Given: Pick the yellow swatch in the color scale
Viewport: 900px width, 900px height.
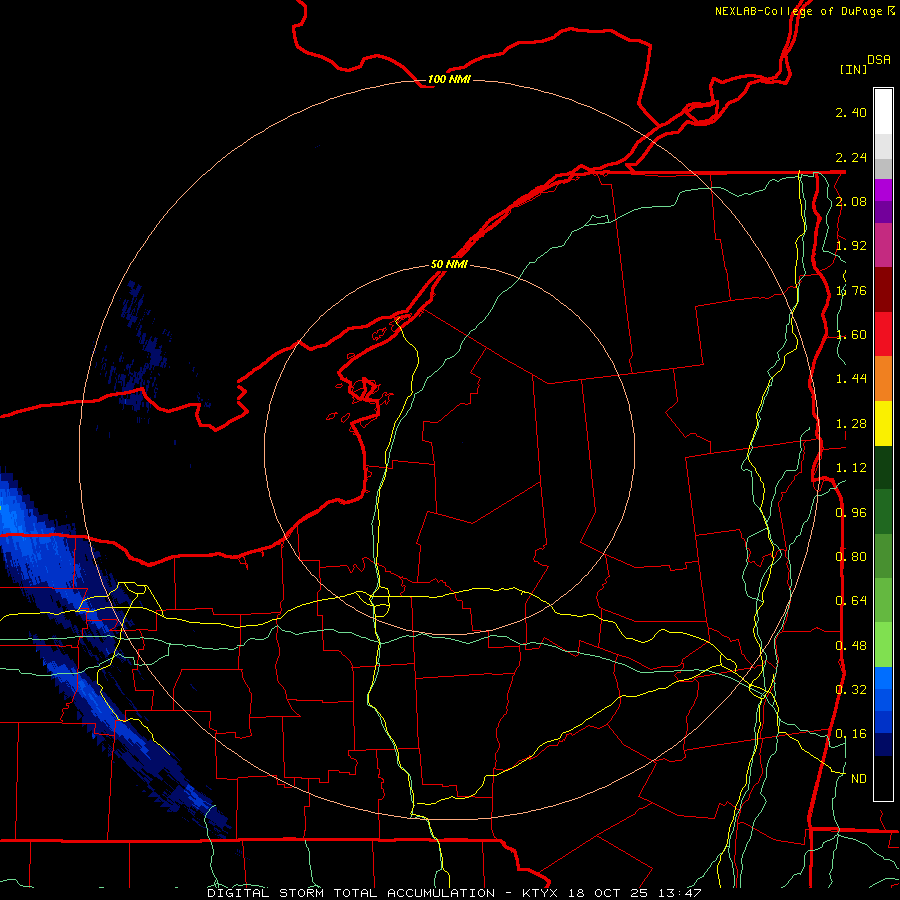Looking at the screenshot, I should (883, 424).
